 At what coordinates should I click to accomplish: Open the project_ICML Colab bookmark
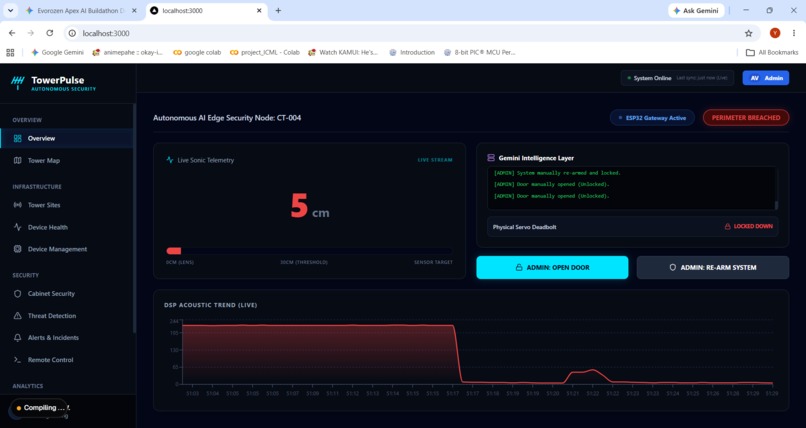(x=265, y=52)
